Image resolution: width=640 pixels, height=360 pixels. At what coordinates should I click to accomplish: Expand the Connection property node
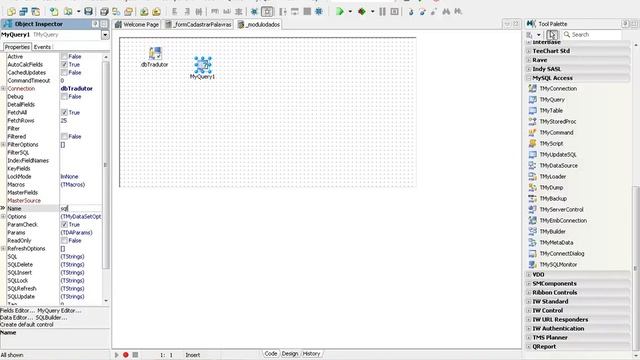coord(3,89)
